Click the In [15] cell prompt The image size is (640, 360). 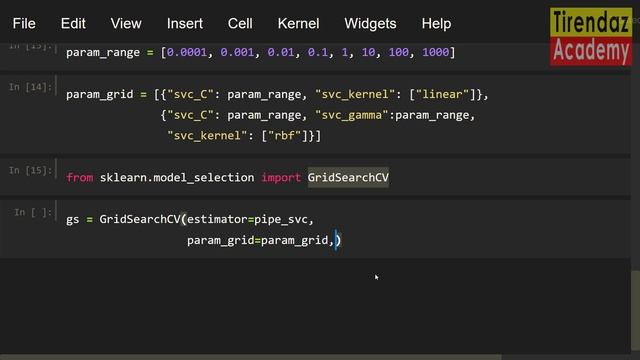point(30,170)
